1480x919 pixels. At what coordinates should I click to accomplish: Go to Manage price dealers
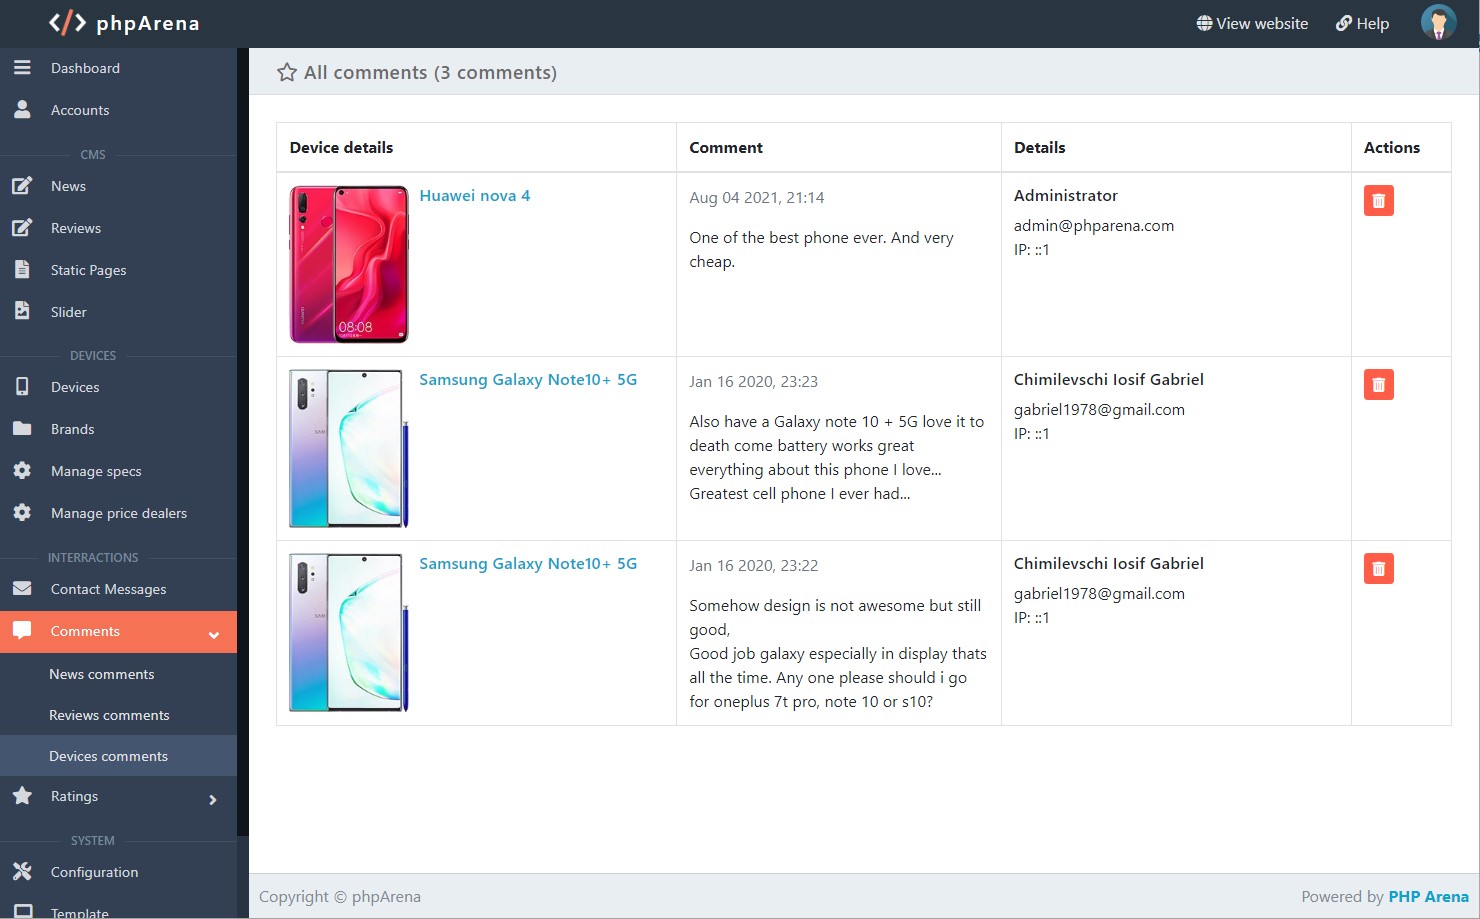click(118, 513)
